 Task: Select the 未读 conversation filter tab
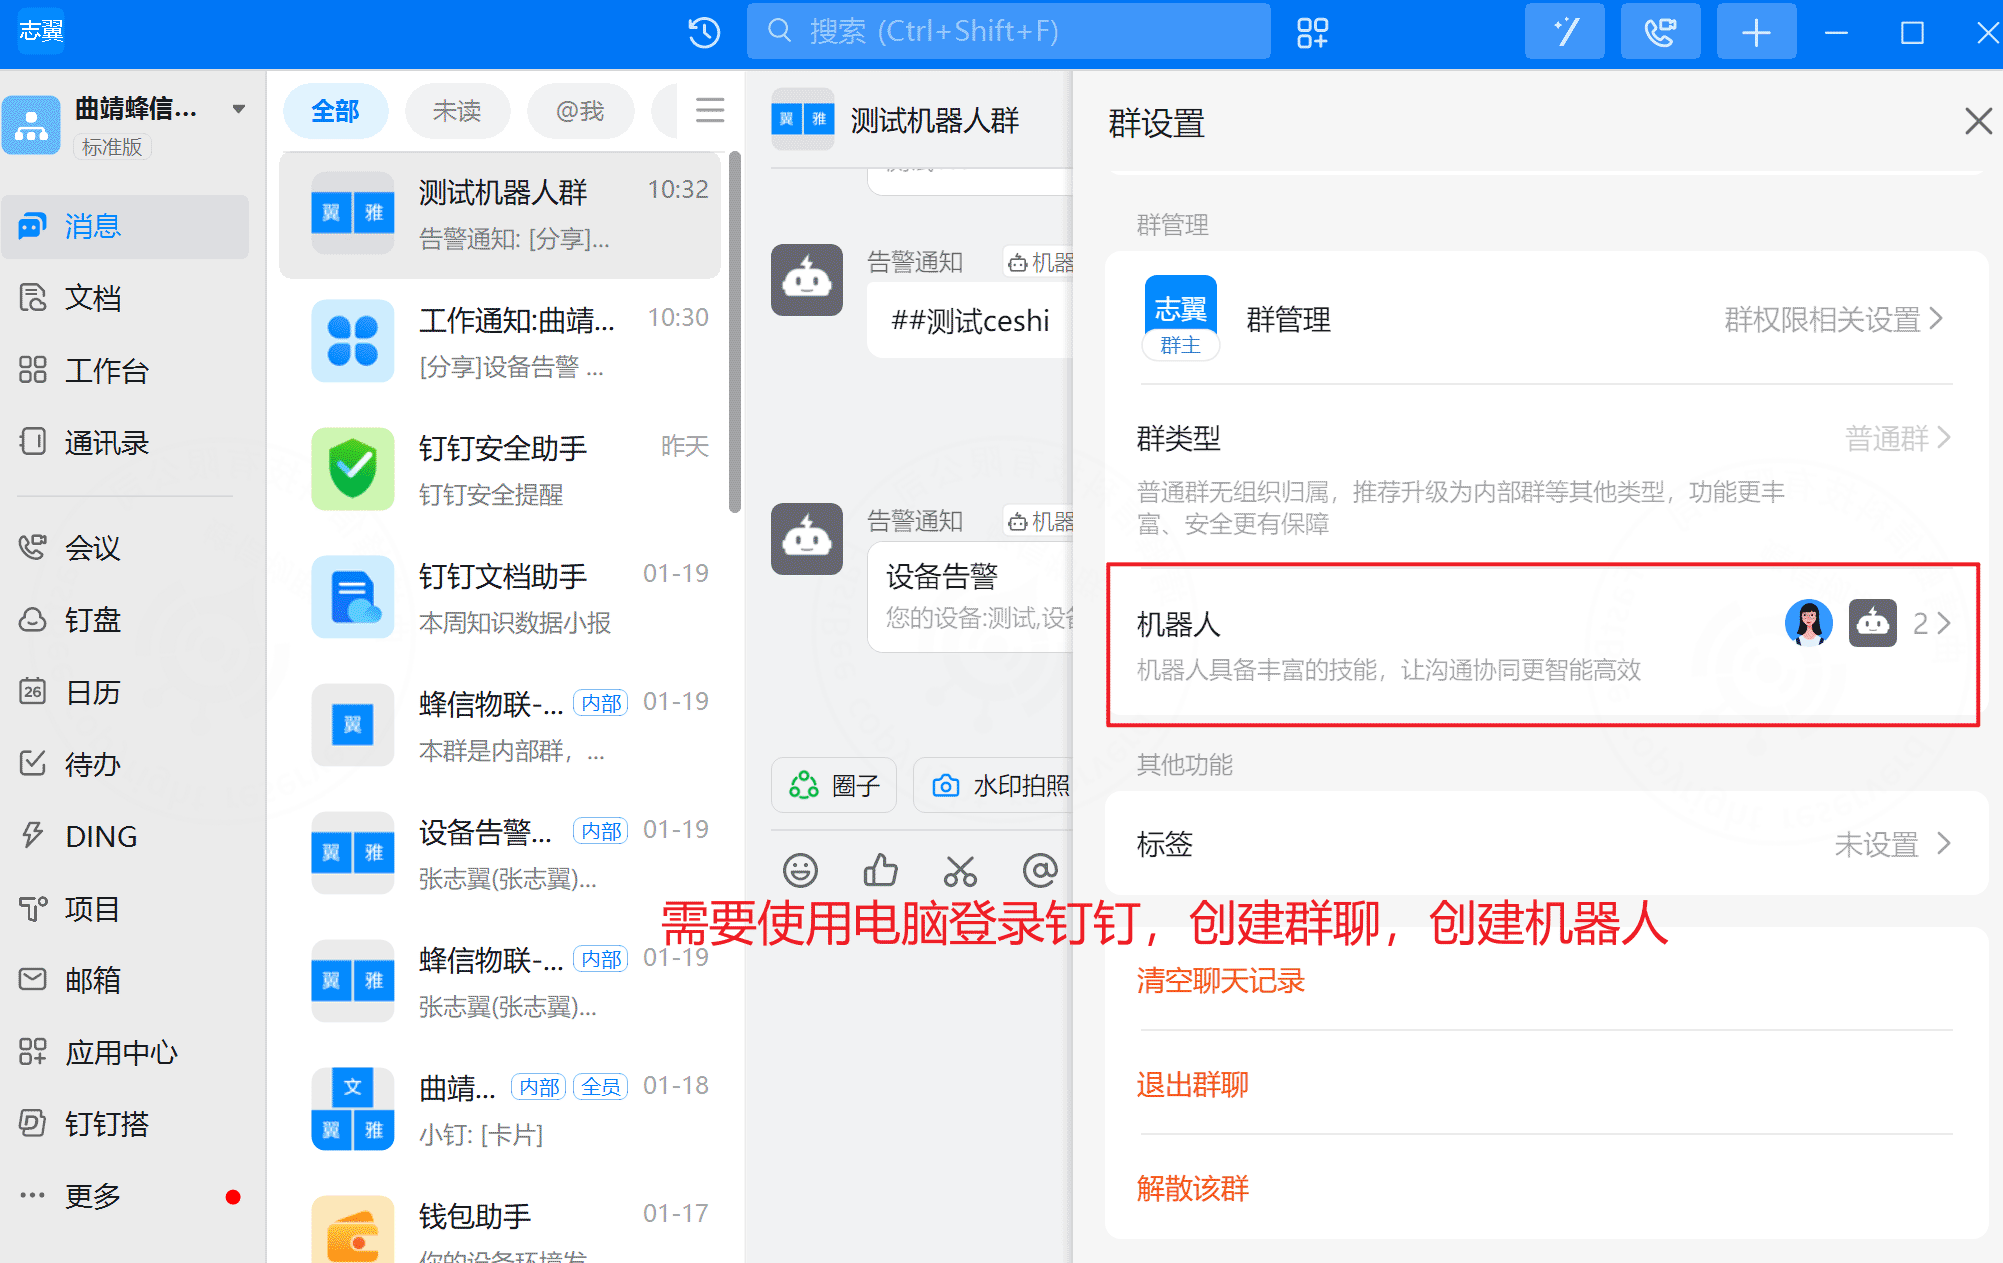click(457, 111)
